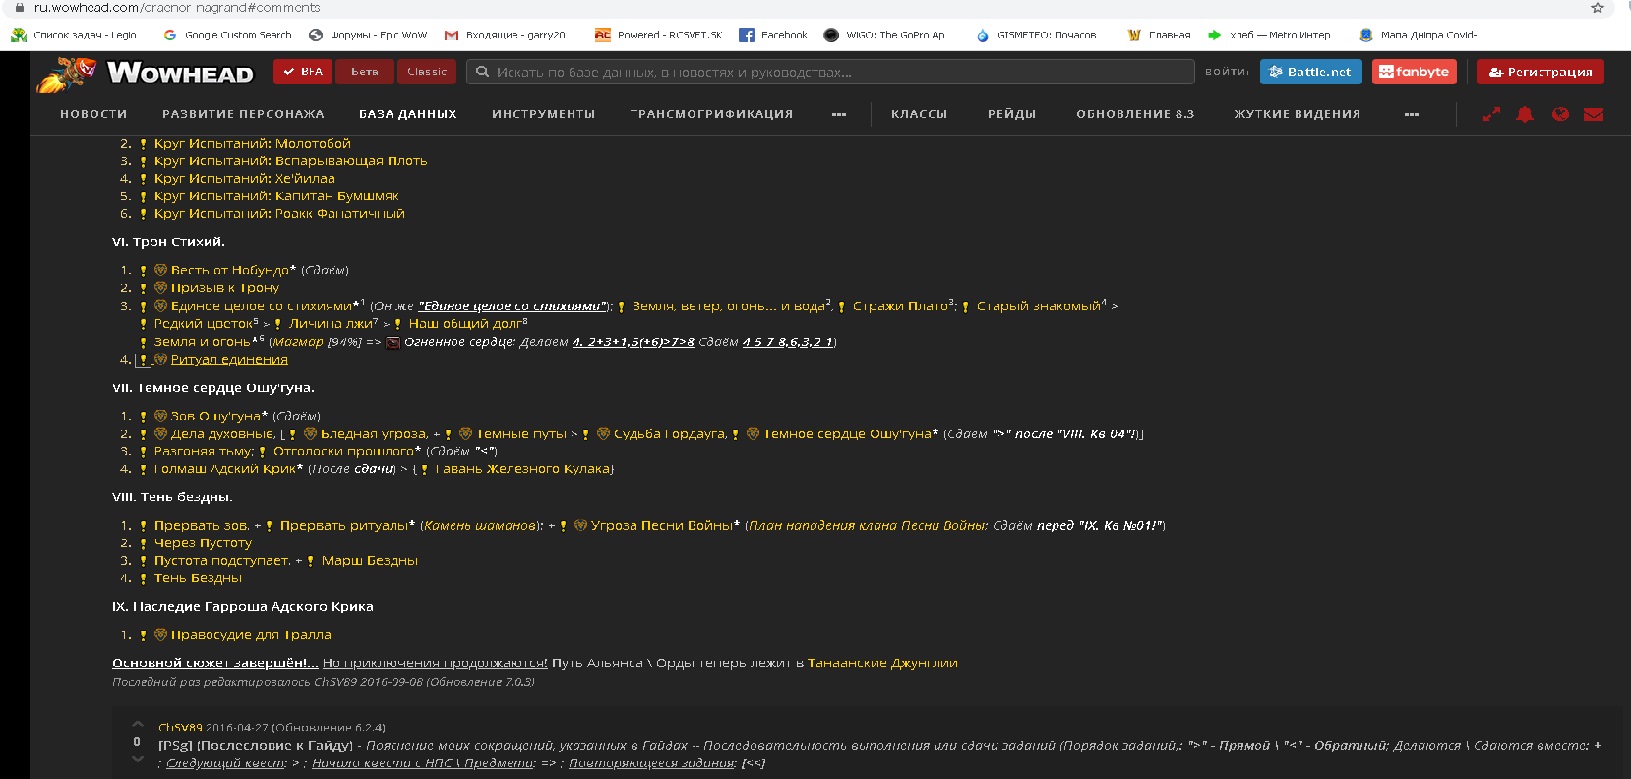This screenshot has height=779, width=1631.
Task: Open the red envelope feedback icon
Action: point(1593,114)
